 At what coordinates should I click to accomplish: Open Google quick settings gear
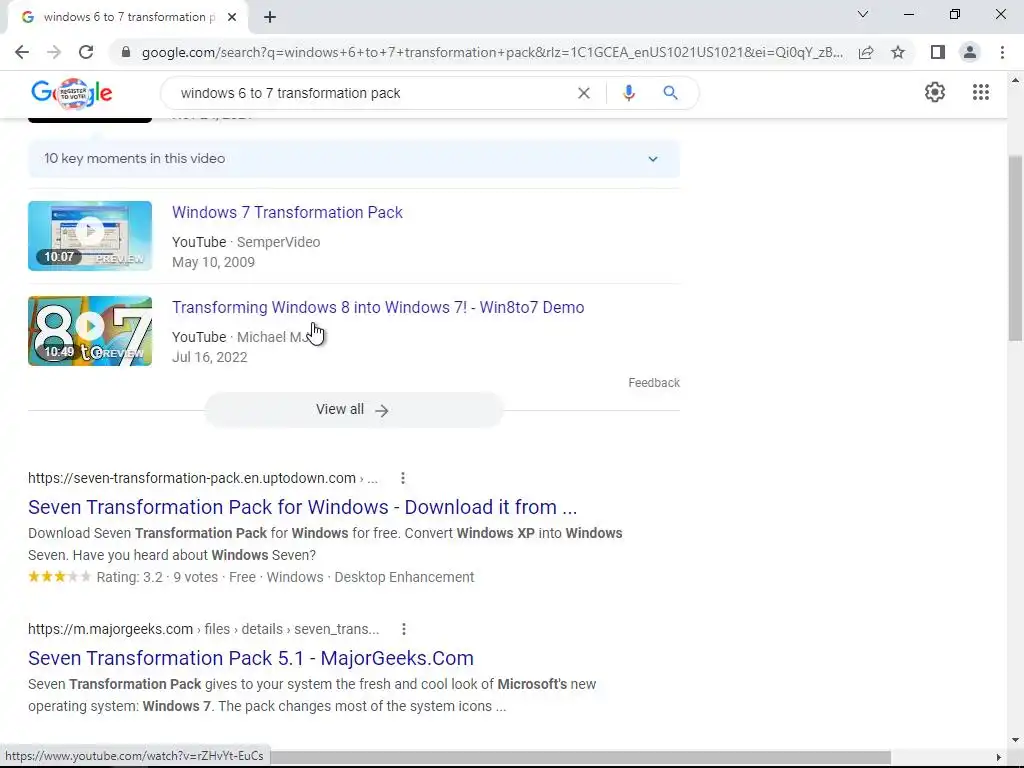935,92
